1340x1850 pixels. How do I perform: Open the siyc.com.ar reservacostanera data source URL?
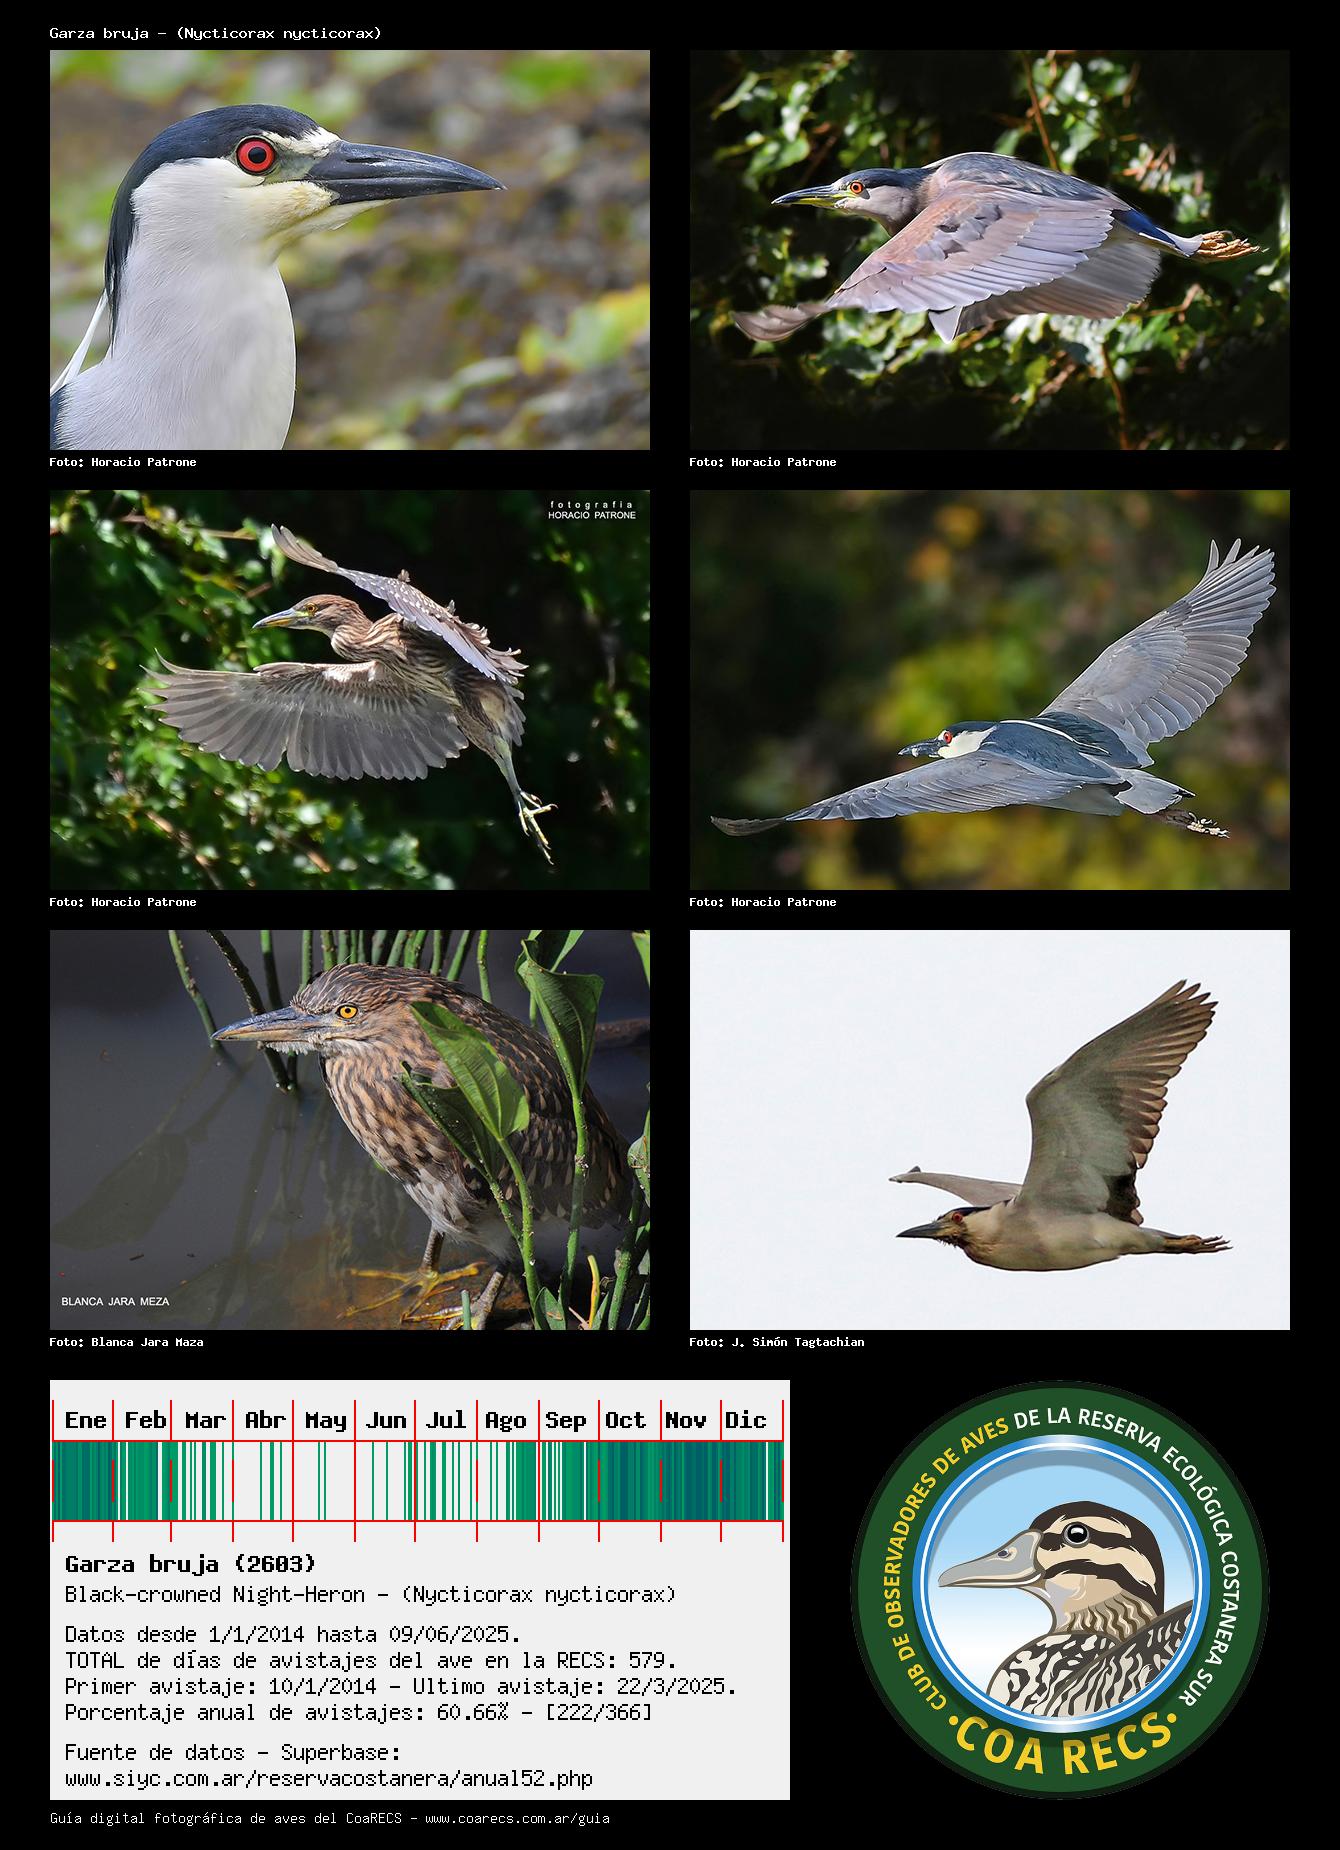328,1779
